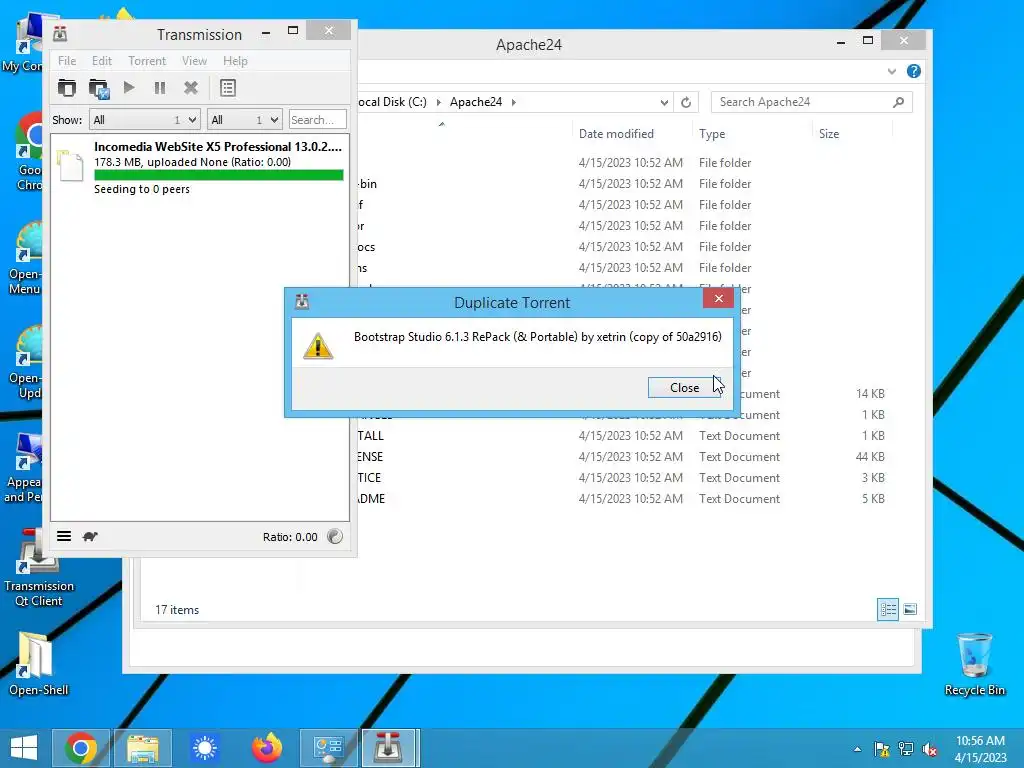Select Incomedia WebSite X5 Professional torrent
The width and height of the screenshot is (1024, 768).
pyautogui.click(x=200, y=167)
